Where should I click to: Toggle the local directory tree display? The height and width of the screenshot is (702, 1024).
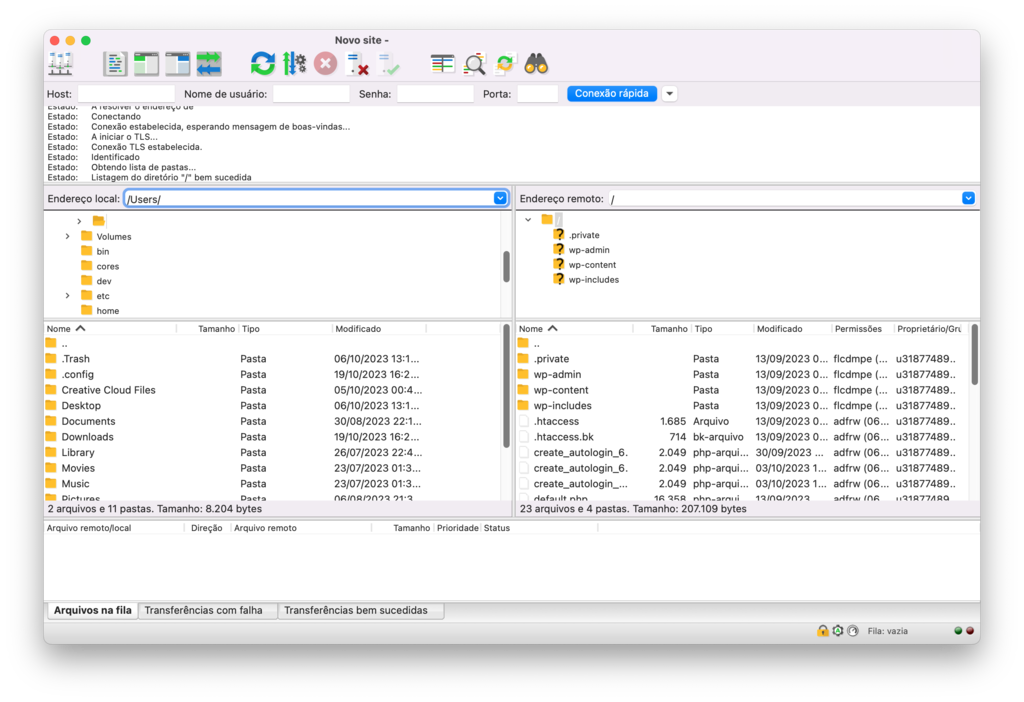pyautogui.click(x=145, y=63)
